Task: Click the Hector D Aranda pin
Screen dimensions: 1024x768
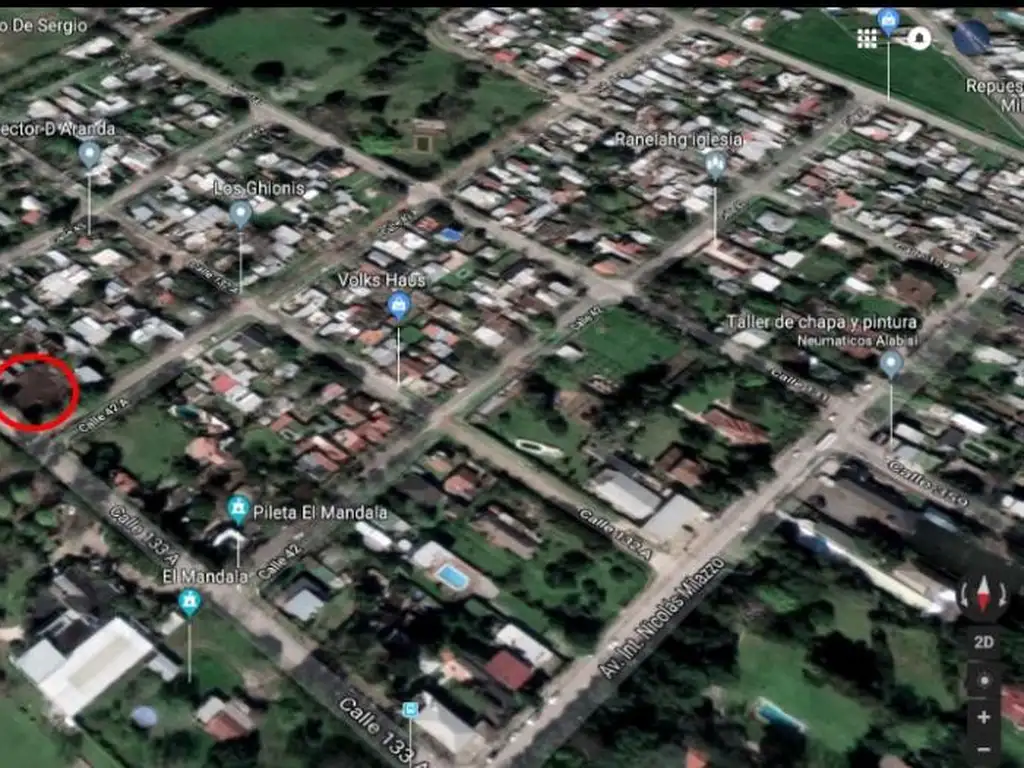Action: [x=89, y=154]
